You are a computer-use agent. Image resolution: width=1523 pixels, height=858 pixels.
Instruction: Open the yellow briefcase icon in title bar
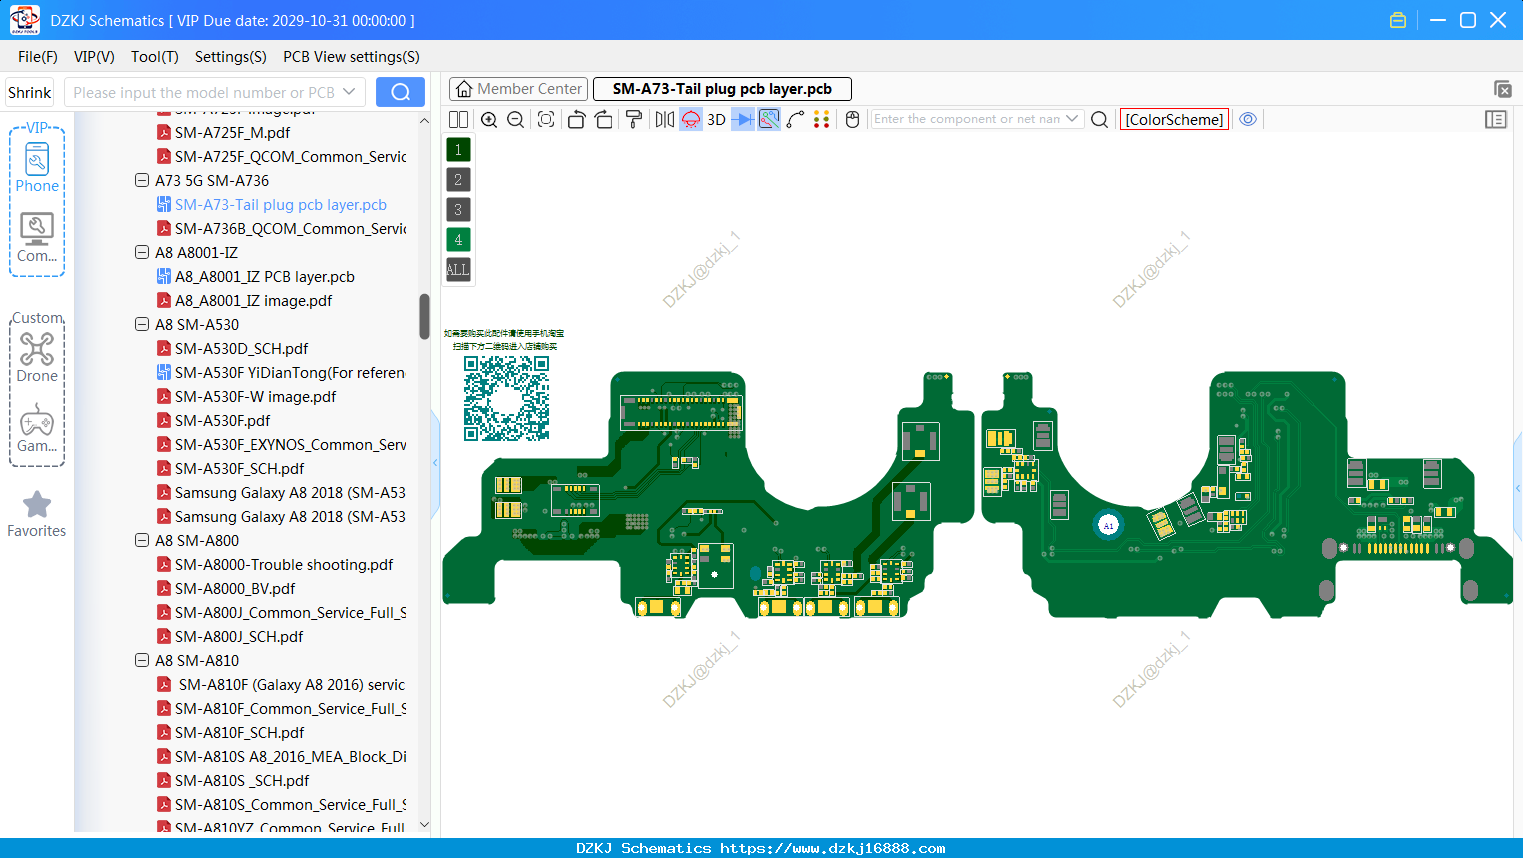[x=1398, y=20]
